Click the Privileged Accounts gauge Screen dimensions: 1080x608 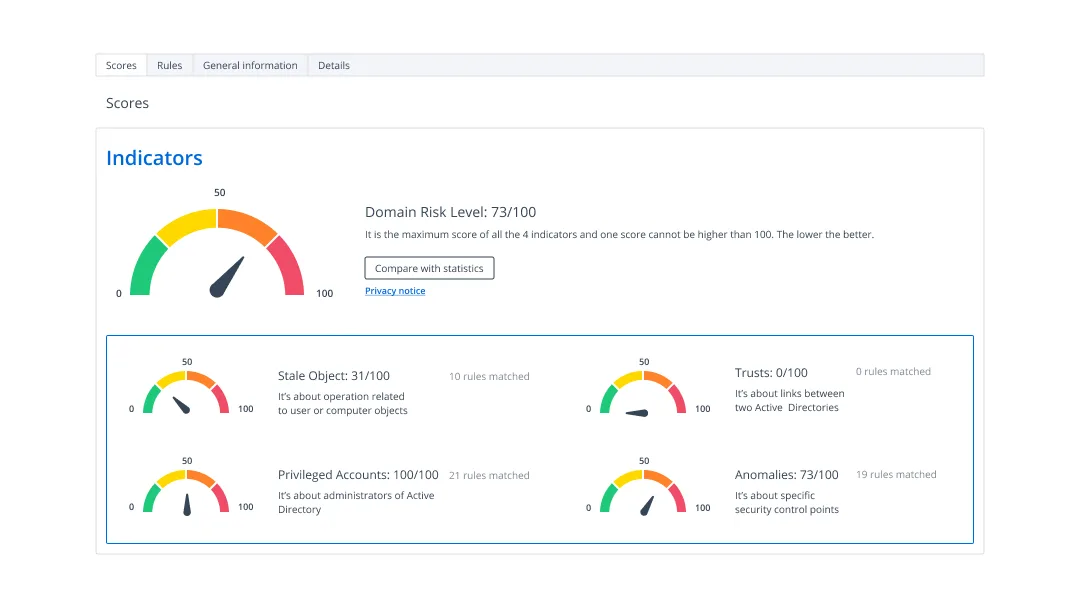[186, 492]
